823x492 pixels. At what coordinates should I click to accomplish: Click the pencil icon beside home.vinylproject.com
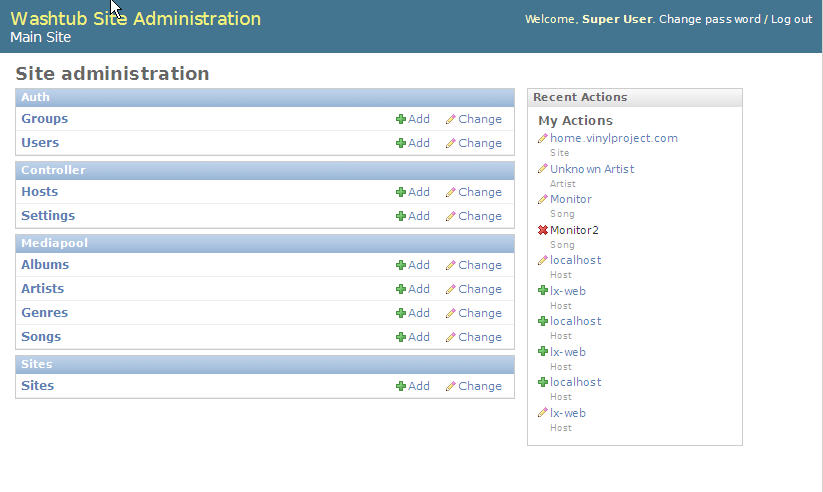click(x=543, y=138)
